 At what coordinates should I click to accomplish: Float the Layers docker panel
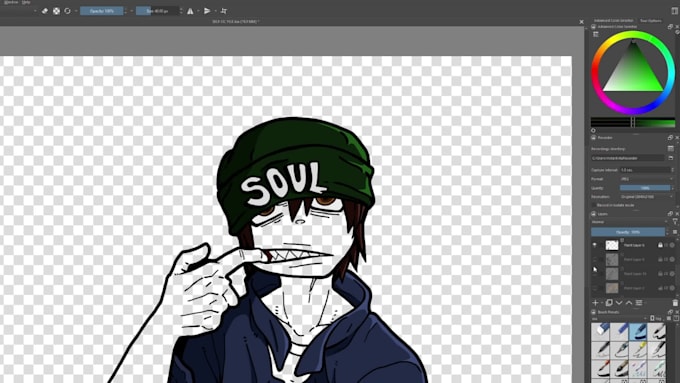[x=670, y=214]
